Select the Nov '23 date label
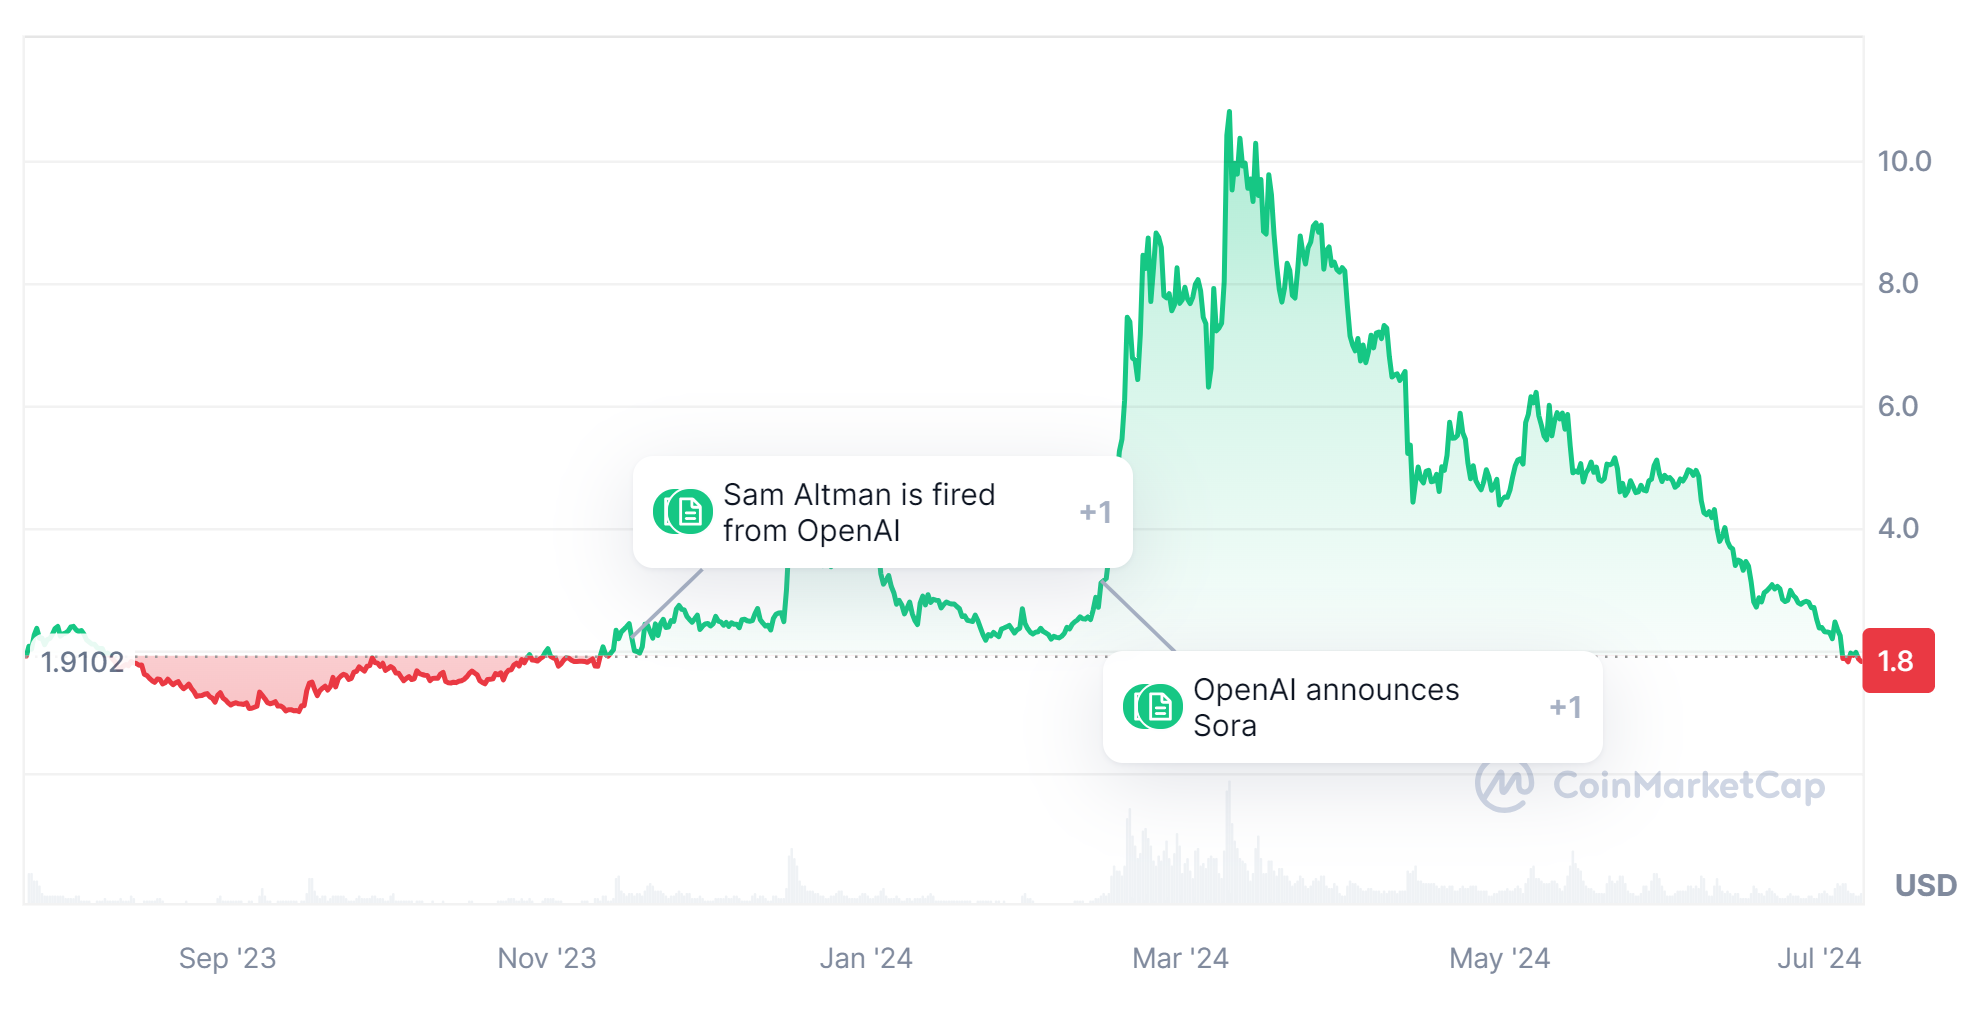The image size is (1987, 1010). click(547, 958)
